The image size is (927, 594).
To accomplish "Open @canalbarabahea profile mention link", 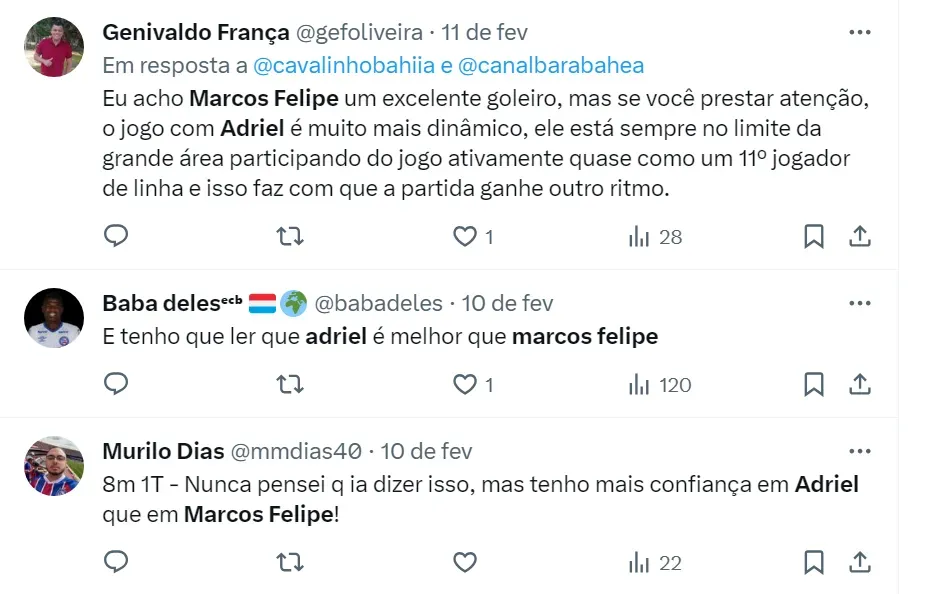I will 551,66.
